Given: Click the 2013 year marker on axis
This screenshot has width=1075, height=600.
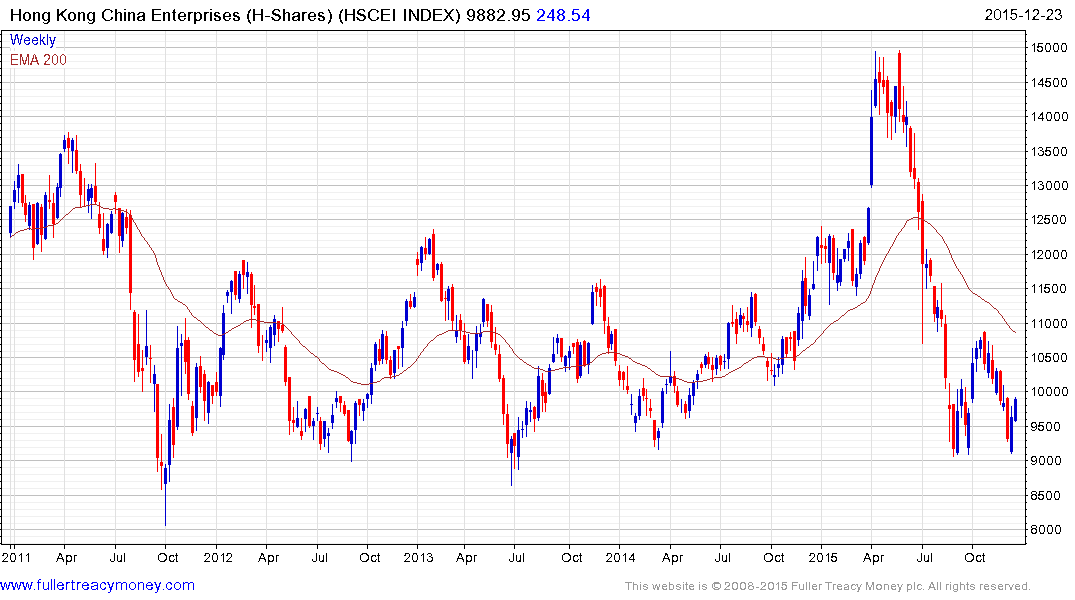Looking at the screenshot, I should pyautogui.click(x=419, y=557).
